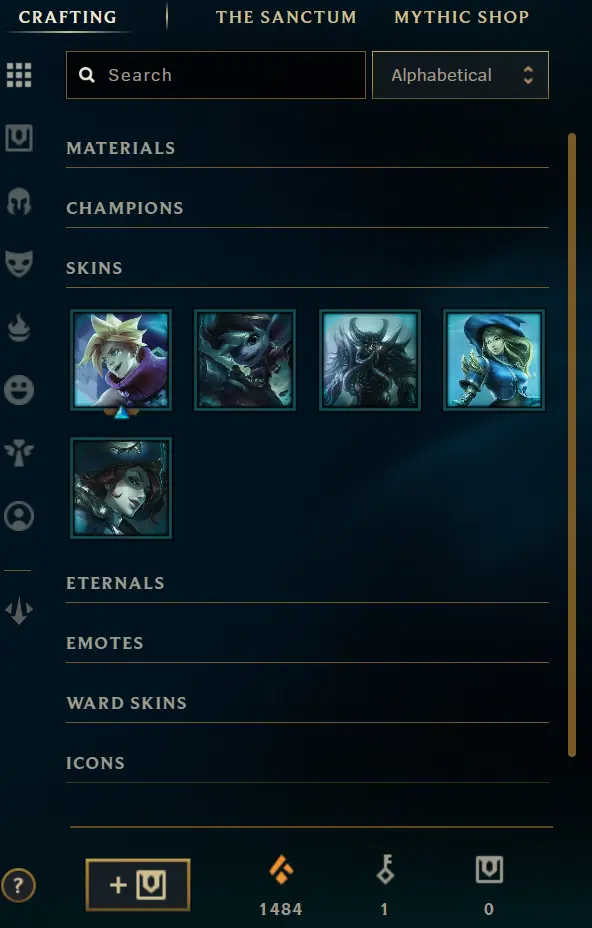Expand the Champions section

pos(307,208)
